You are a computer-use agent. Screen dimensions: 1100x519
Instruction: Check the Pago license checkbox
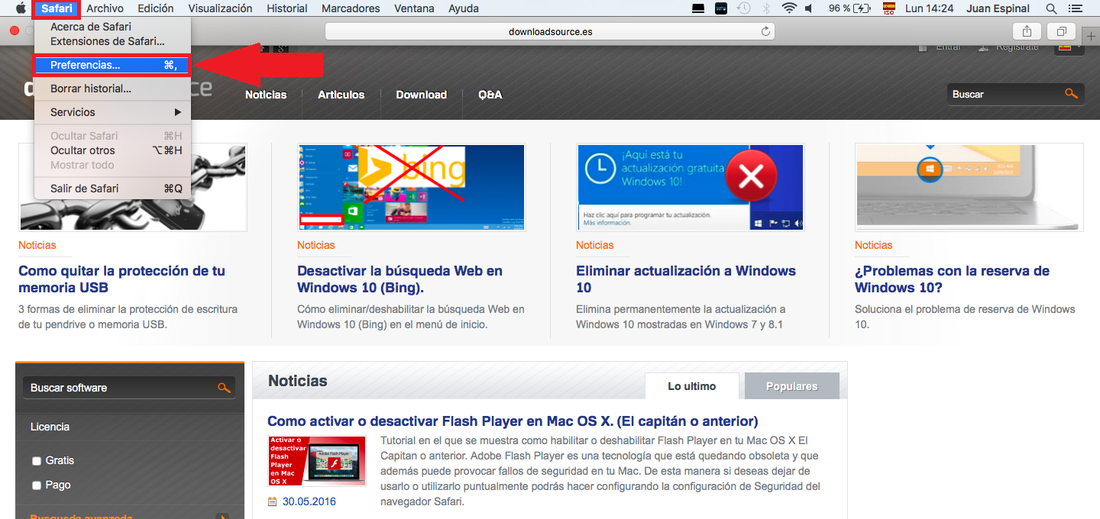tap(36, 485)
